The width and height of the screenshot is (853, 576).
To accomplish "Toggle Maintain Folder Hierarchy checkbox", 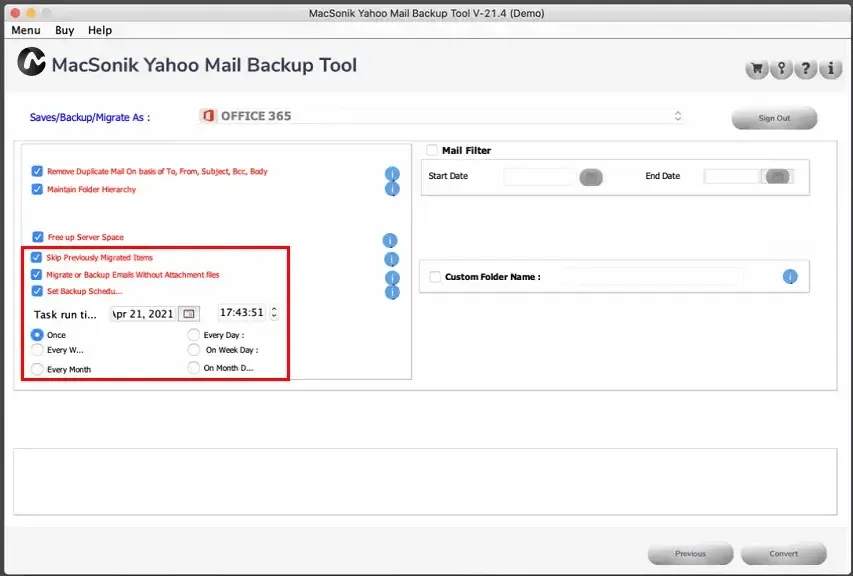I will [37, 189].
